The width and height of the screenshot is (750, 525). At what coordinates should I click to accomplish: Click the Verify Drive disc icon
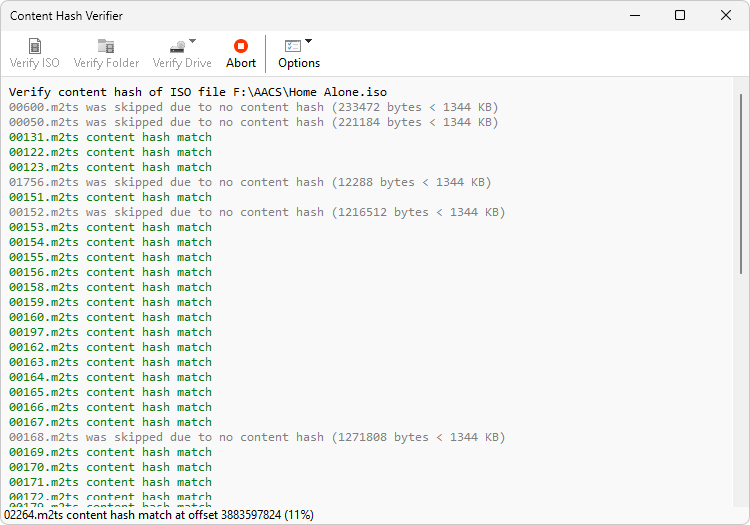pyautogui.click(x=177, y=46)
